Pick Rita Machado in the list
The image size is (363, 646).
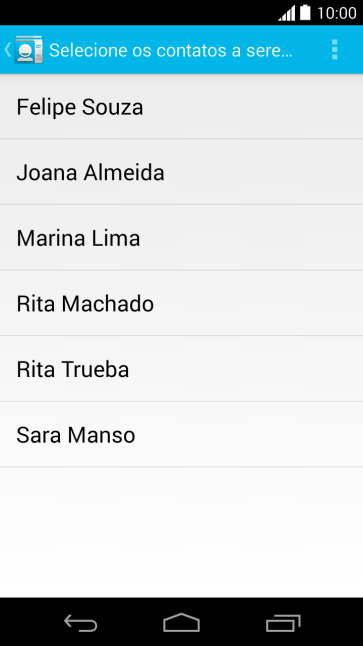[181, 303]
